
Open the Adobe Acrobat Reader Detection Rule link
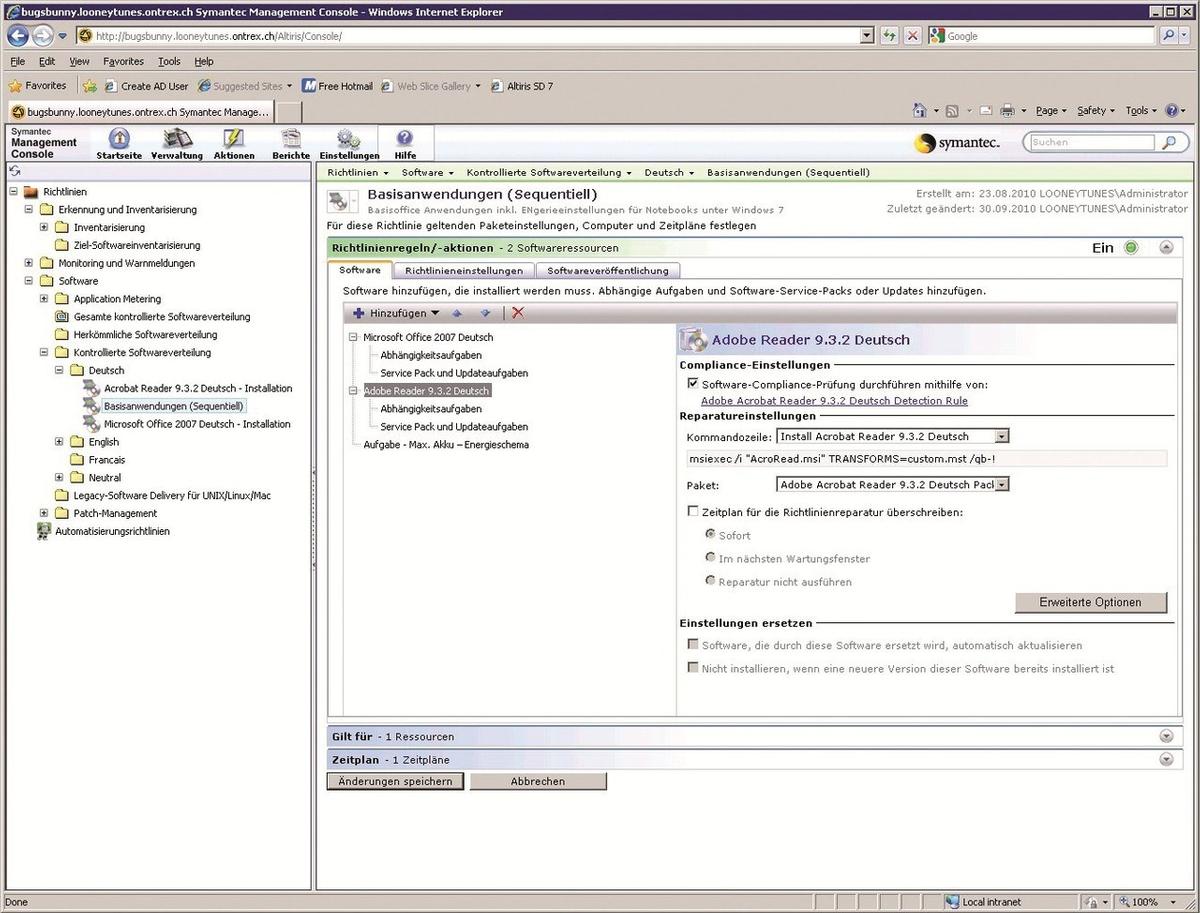[x=834, y=401]
